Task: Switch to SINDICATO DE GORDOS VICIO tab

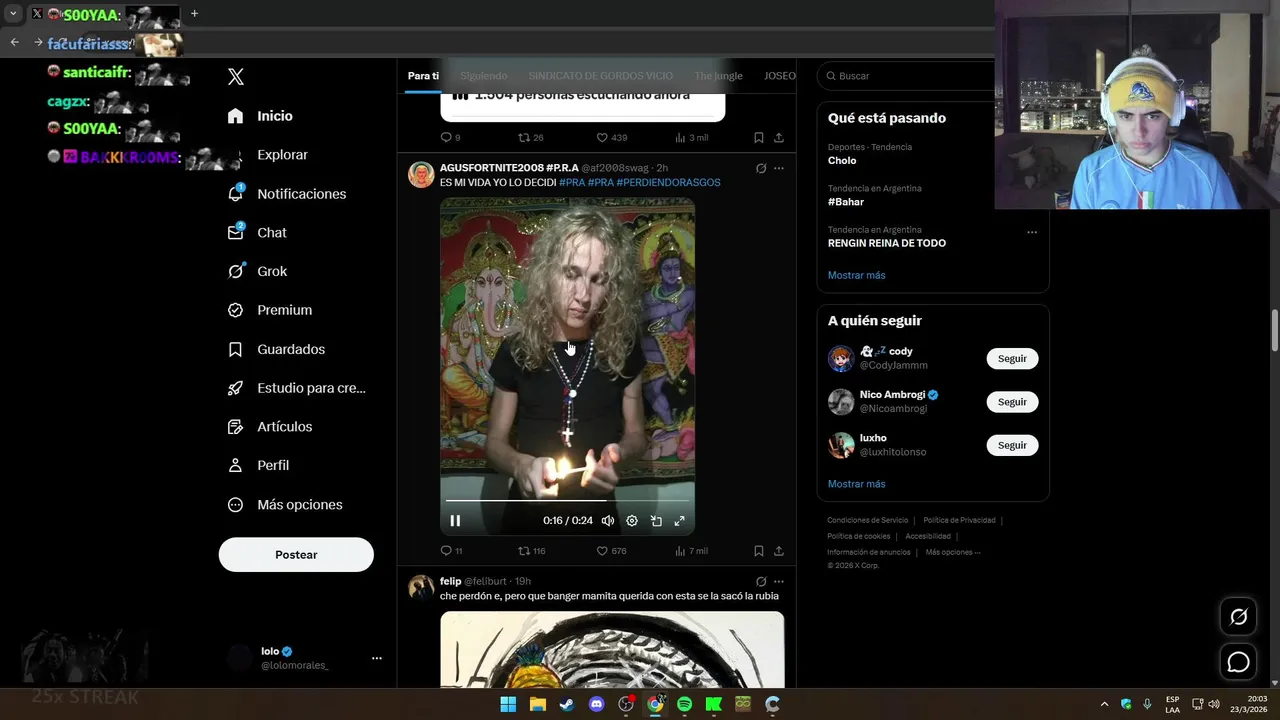Action: click(601, 76)
